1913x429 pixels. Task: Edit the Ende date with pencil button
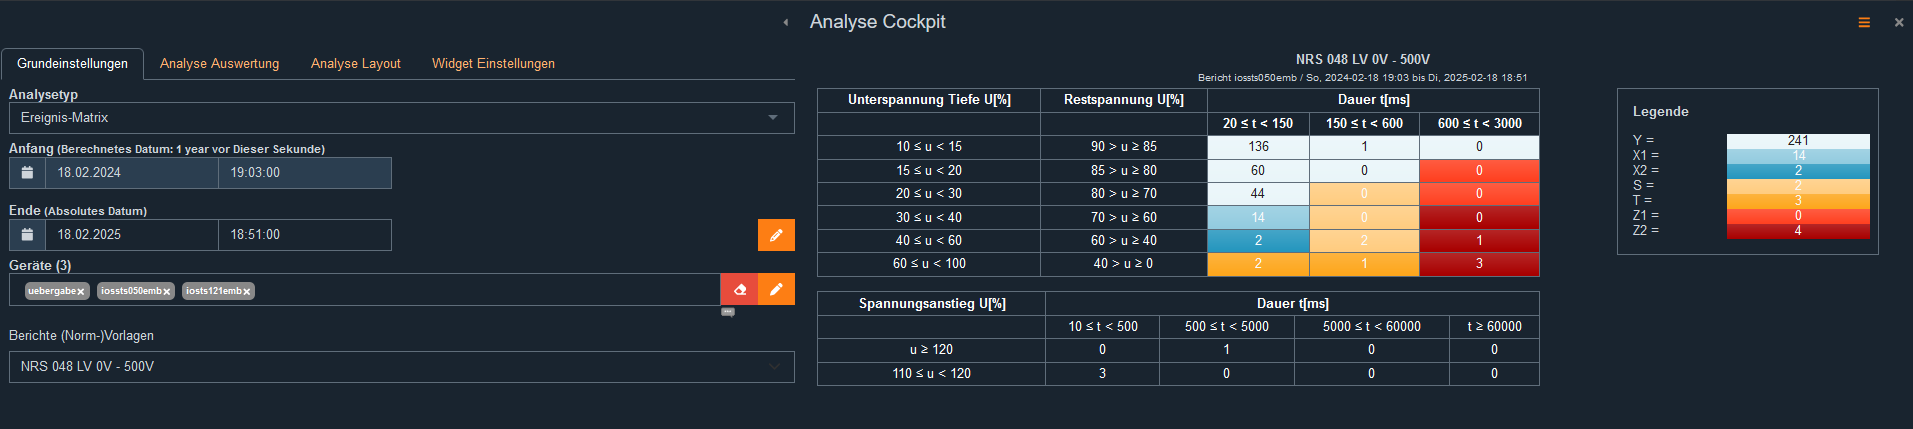776,235
